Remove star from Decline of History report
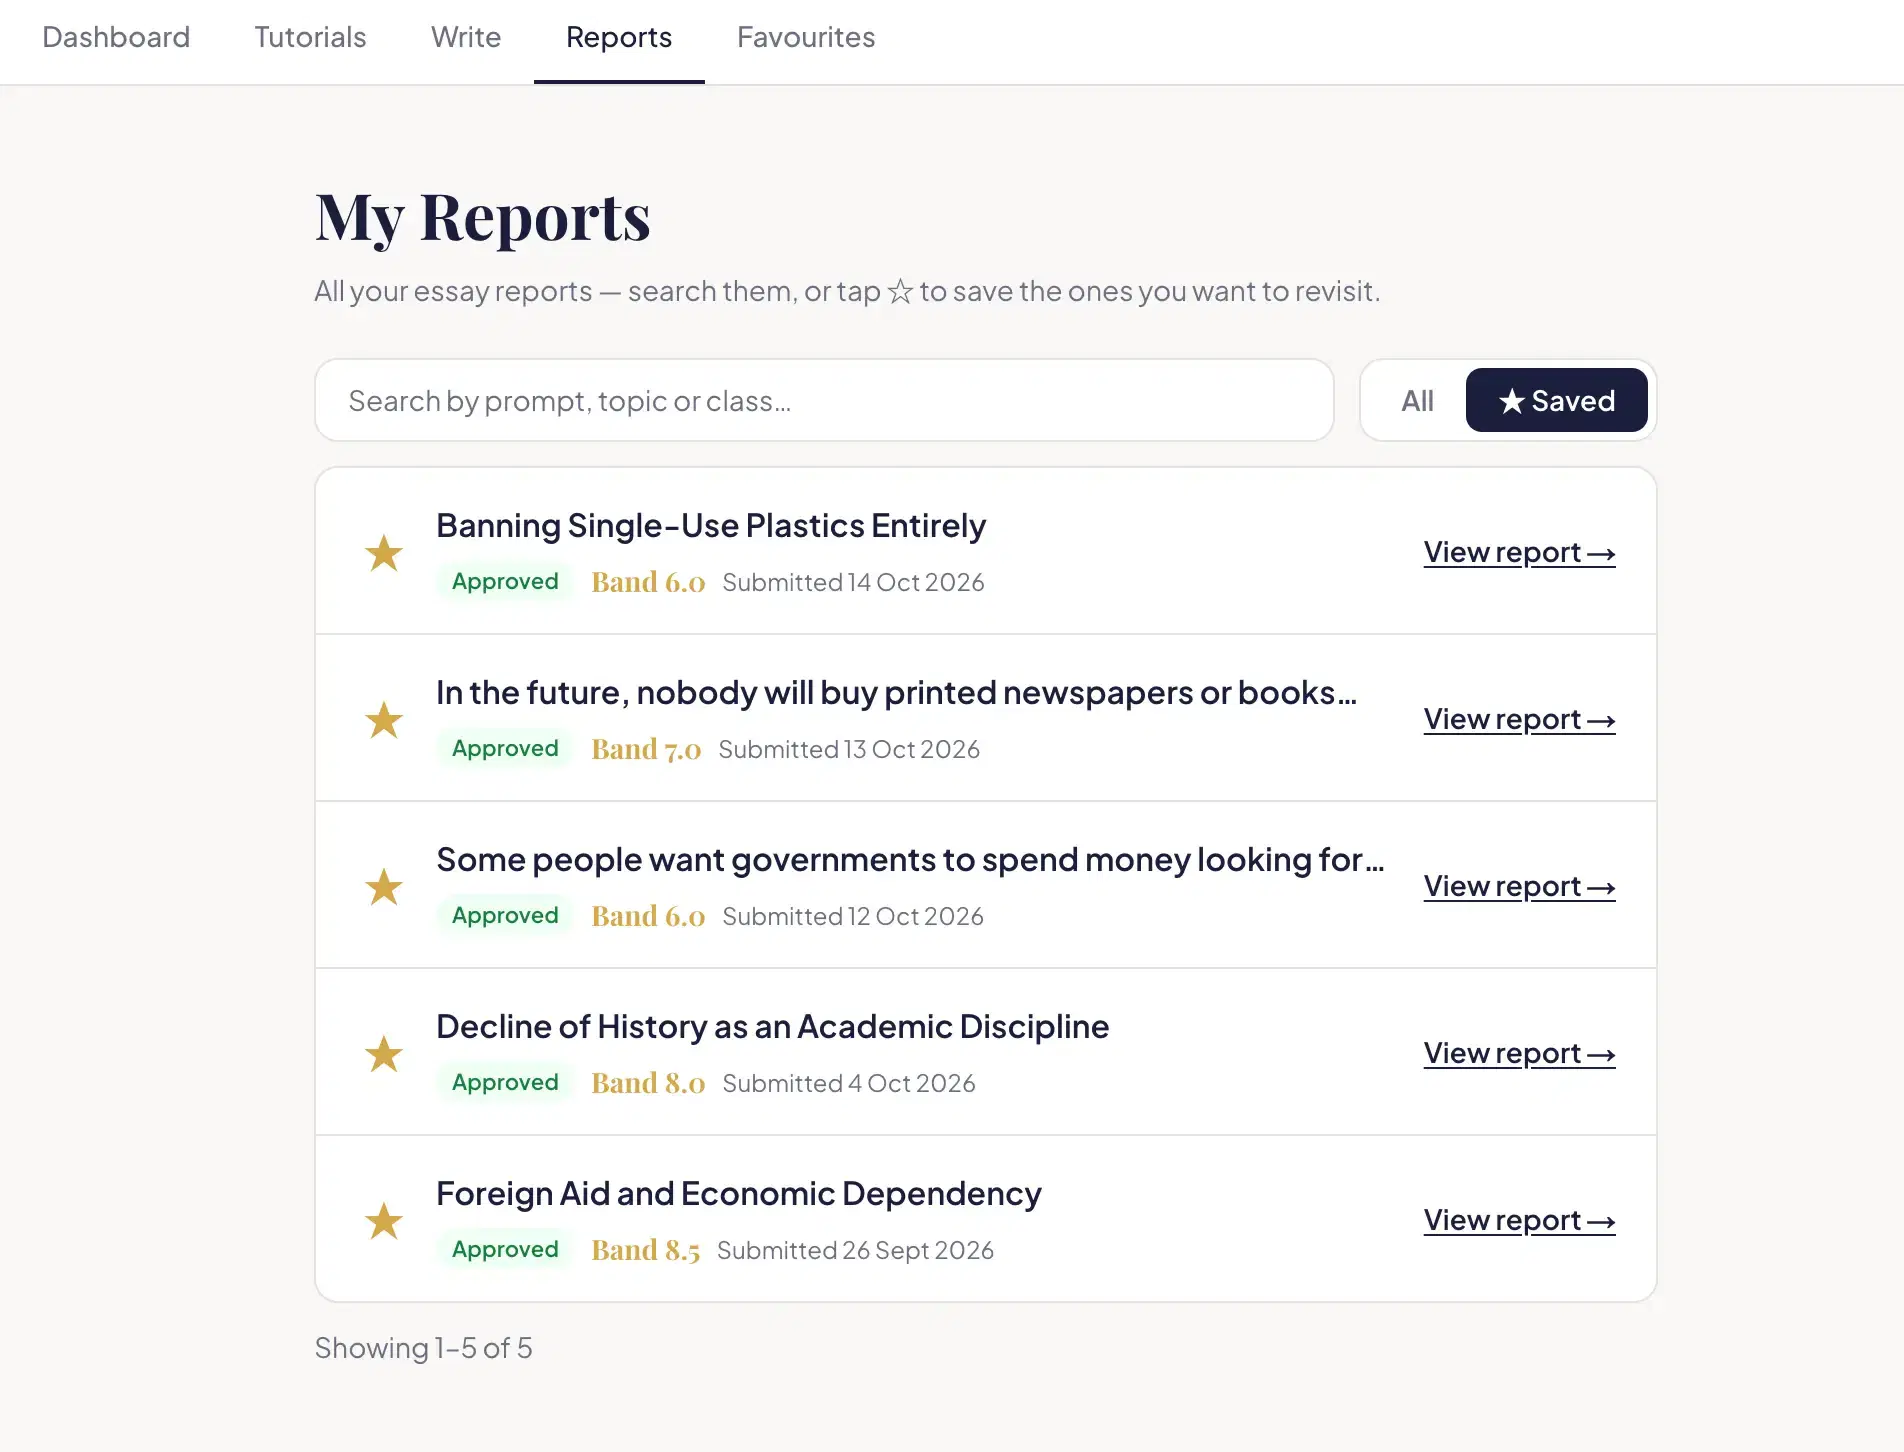 pyautogui.click(x=384, y=1053)
